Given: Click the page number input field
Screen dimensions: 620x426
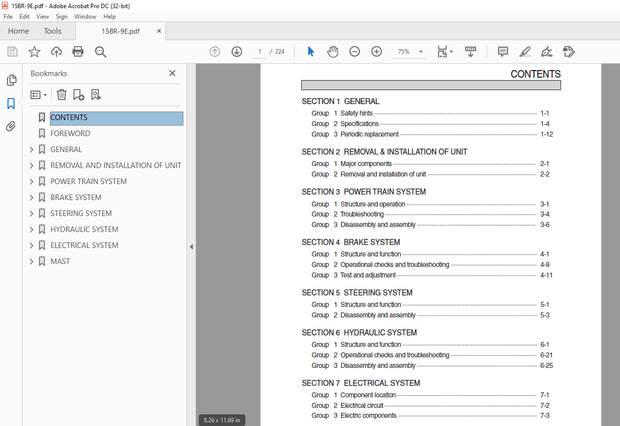Looking at the screenshot, I should pos(260,51).
